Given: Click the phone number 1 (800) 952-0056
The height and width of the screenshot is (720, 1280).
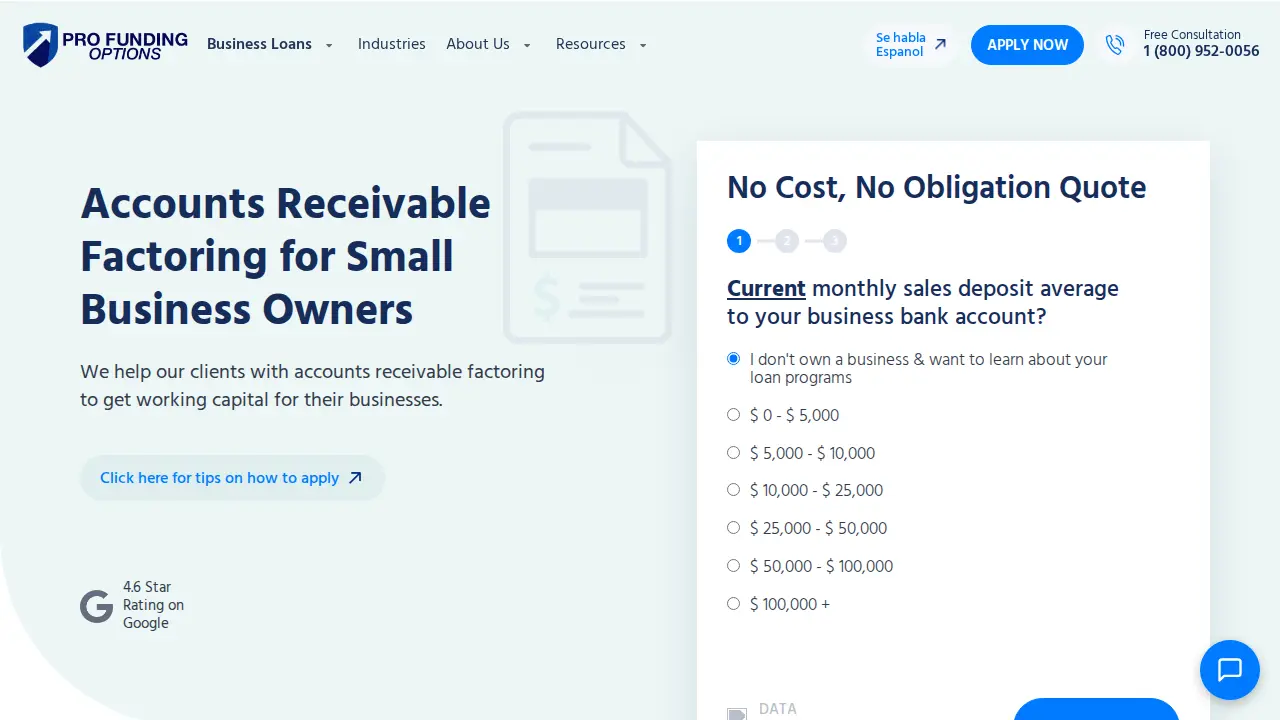Looking at the screenshot, I should [x=1201, y=51].
